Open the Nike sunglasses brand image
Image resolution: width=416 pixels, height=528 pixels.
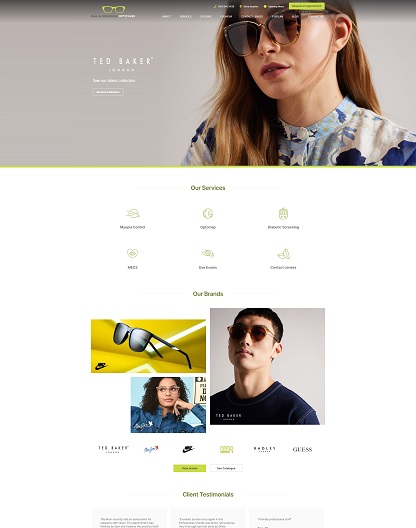tap(148, 346)
